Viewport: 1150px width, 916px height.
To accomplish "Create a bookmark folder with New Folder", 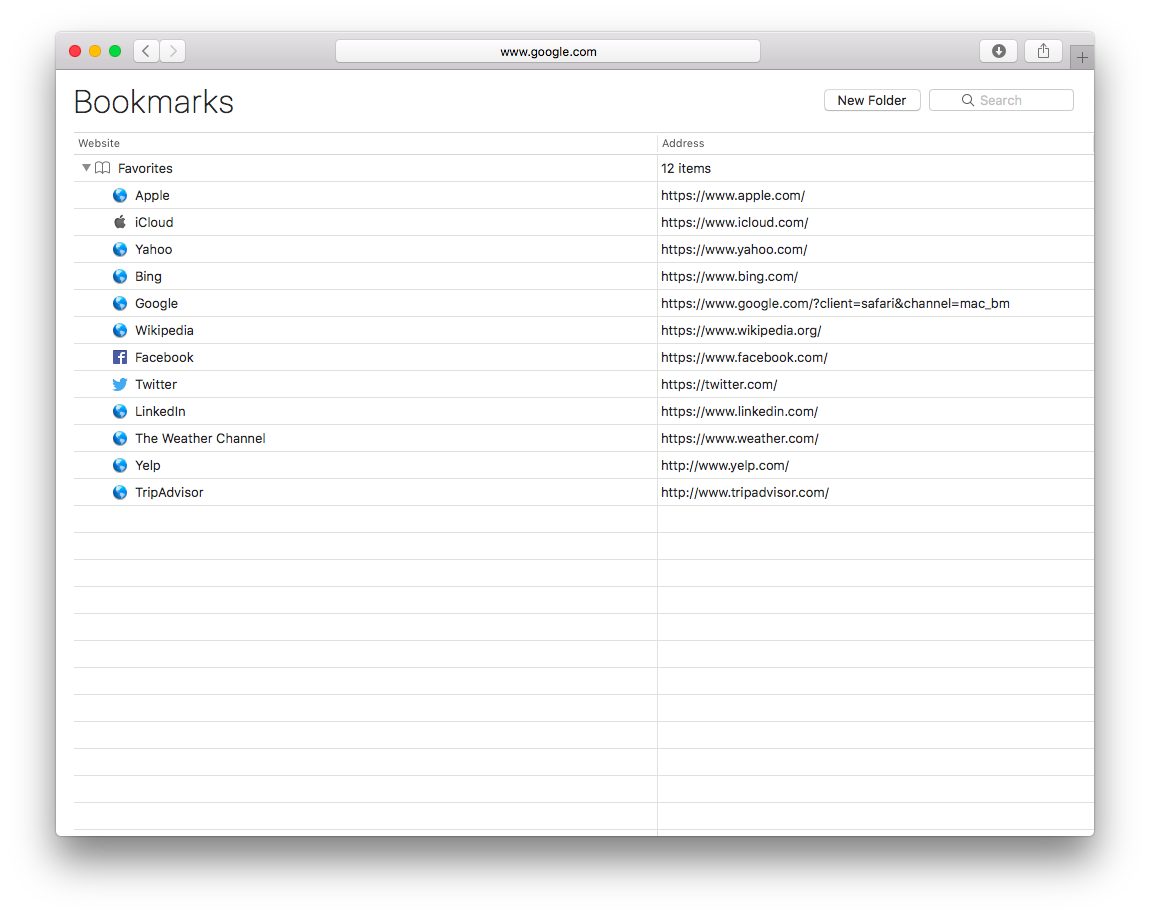I will [872, 100].
